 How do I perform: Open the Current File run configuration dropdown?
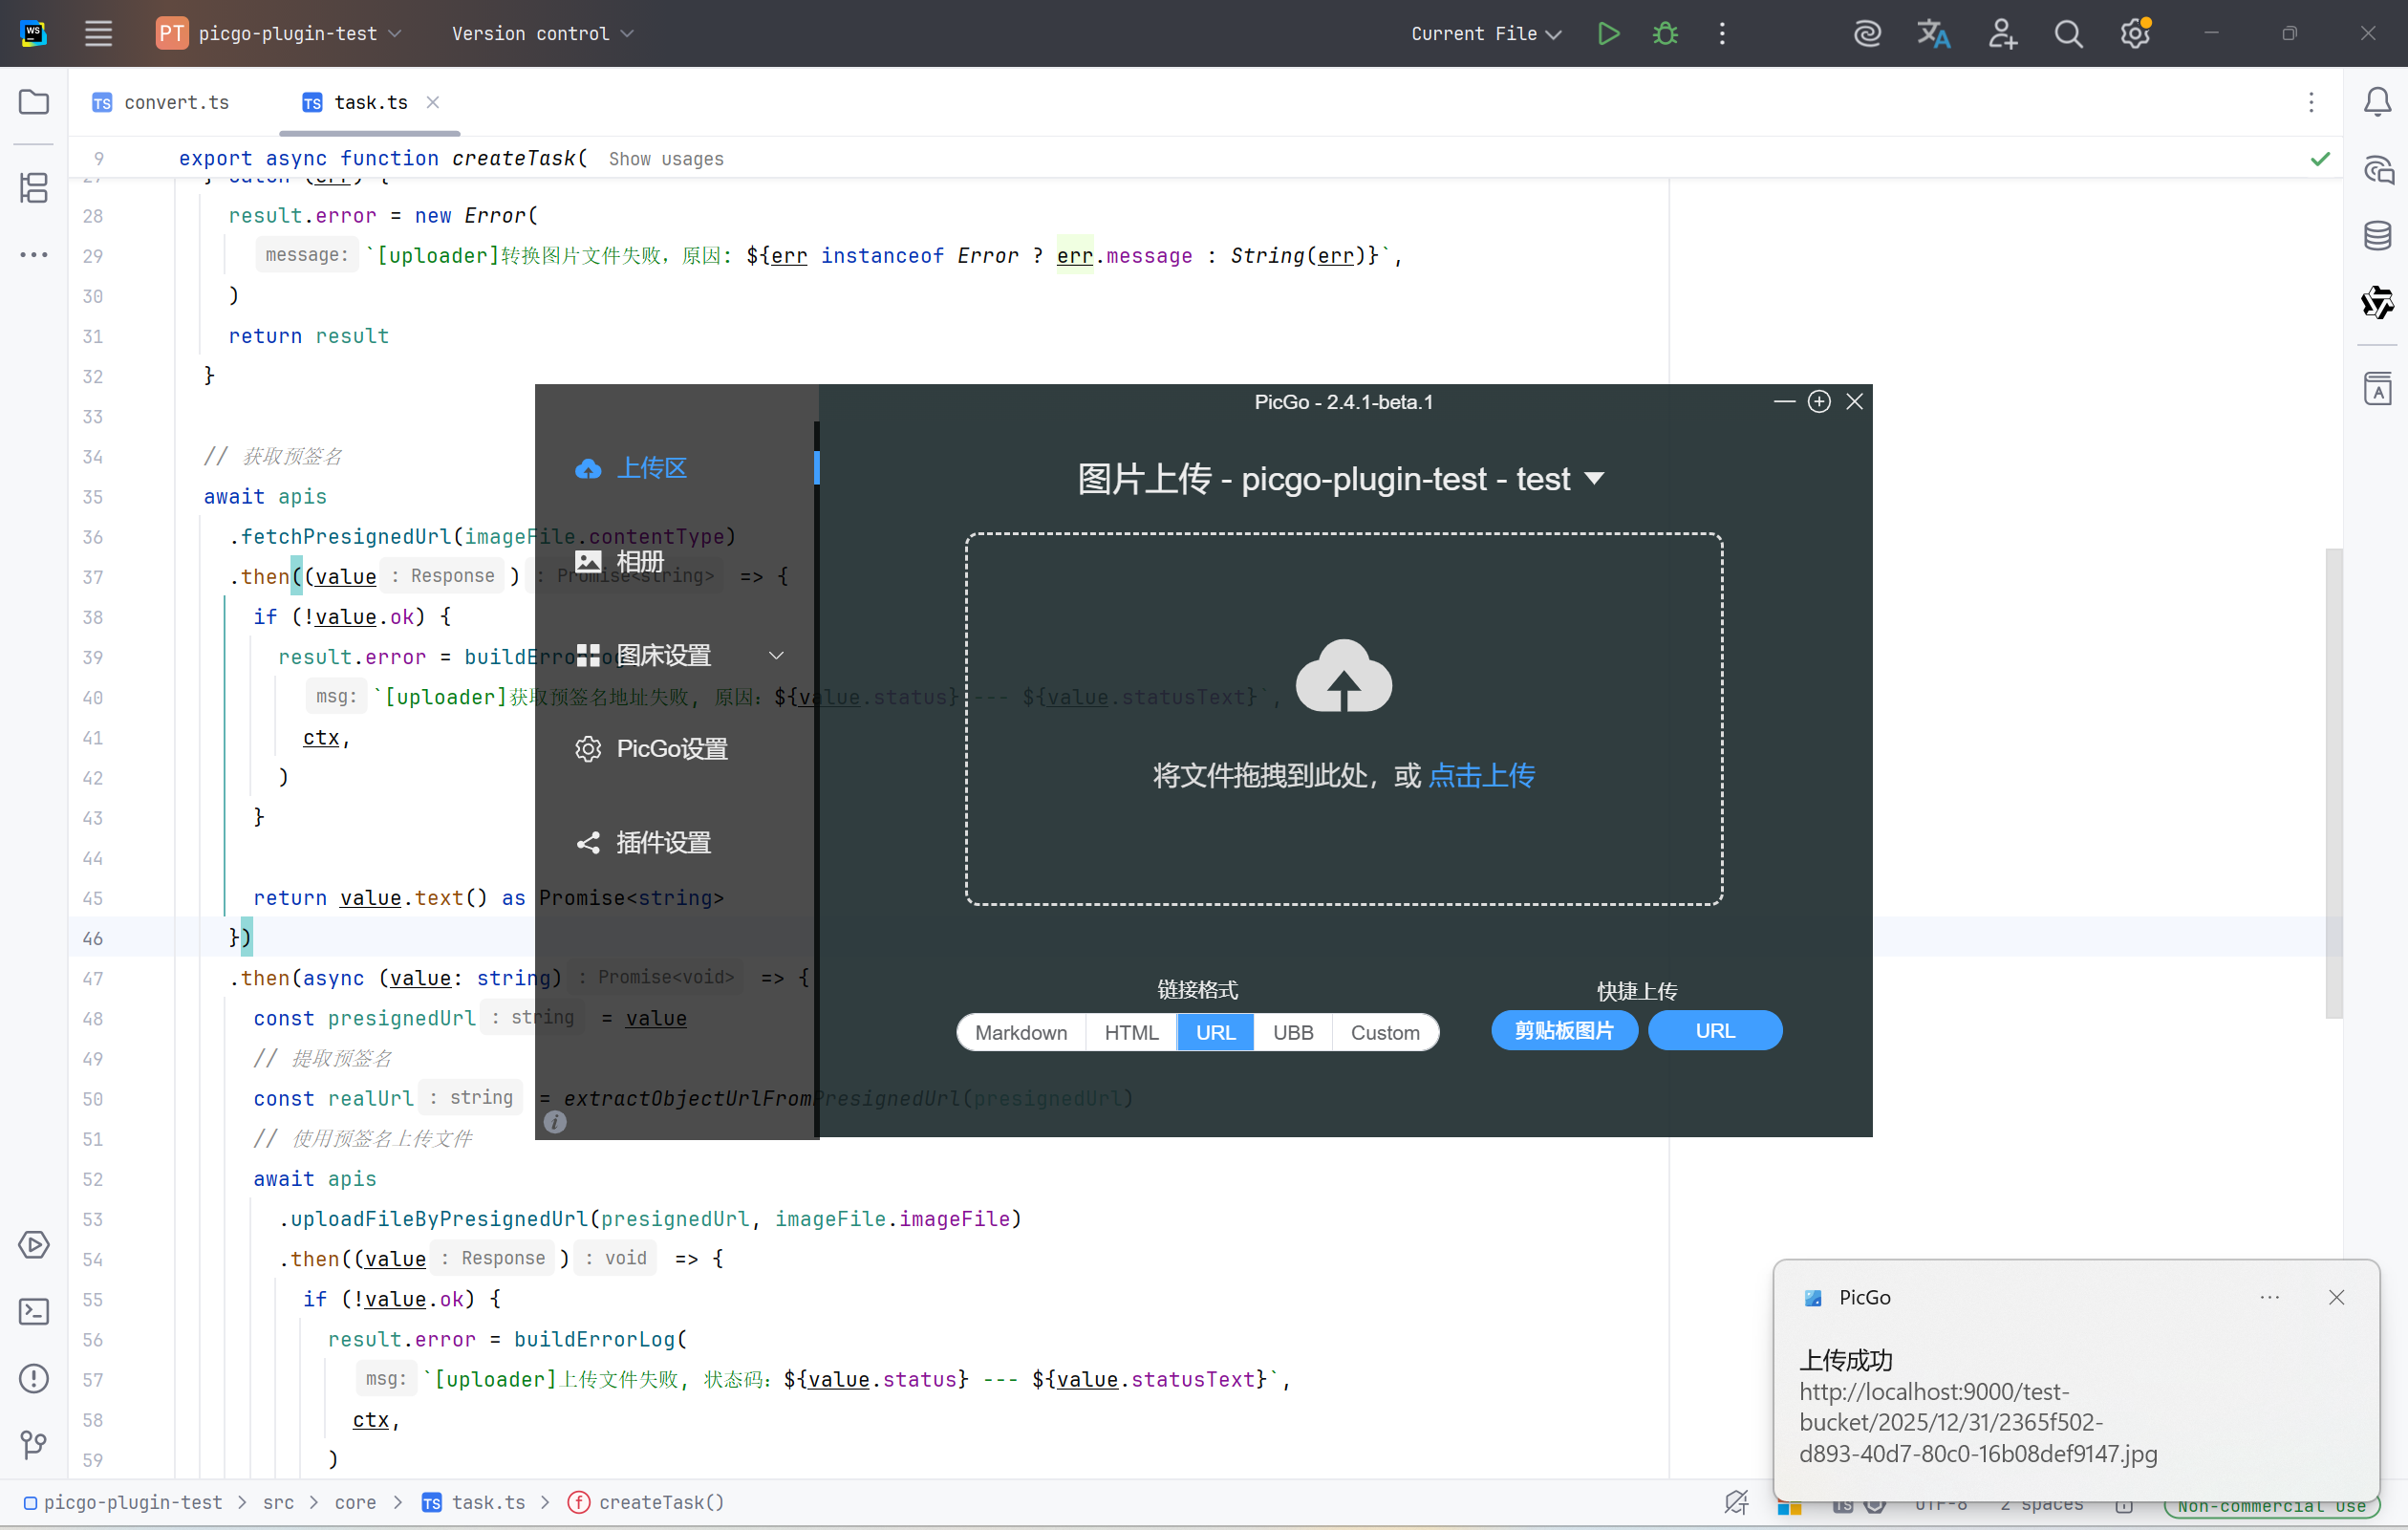pos(1485,33)
